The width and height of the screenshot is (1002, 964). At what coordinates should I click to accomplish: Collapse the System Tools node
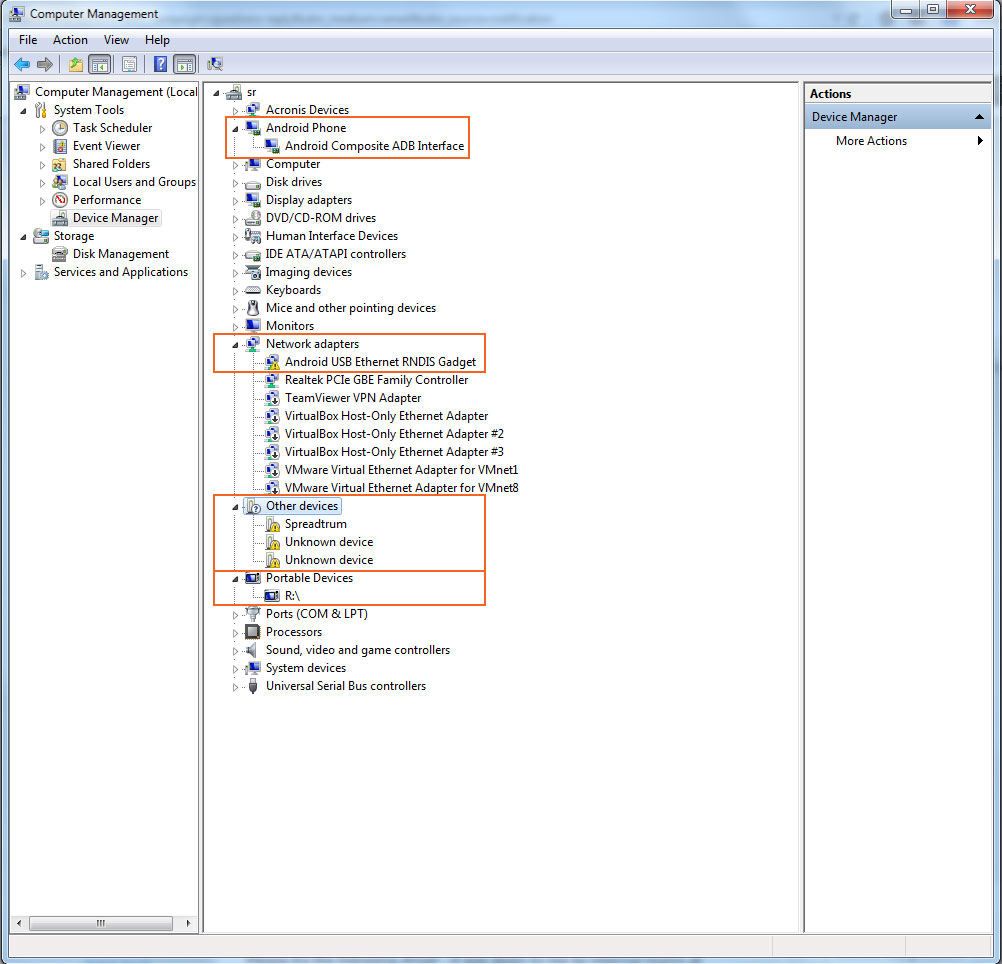[24, 111]
